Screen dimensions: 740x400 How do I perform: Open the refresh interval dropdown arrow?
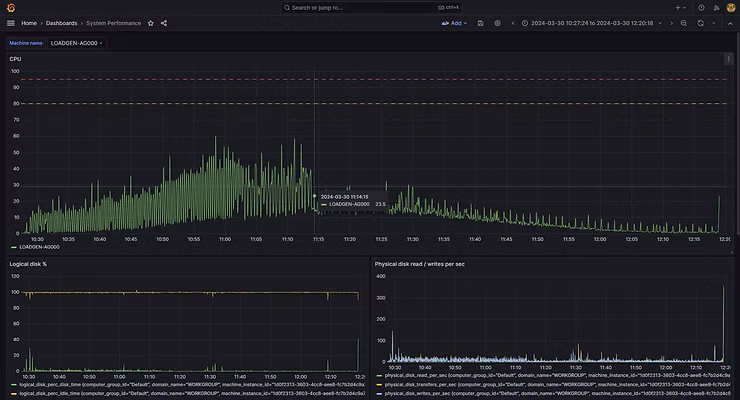click(x=714, y=23)
